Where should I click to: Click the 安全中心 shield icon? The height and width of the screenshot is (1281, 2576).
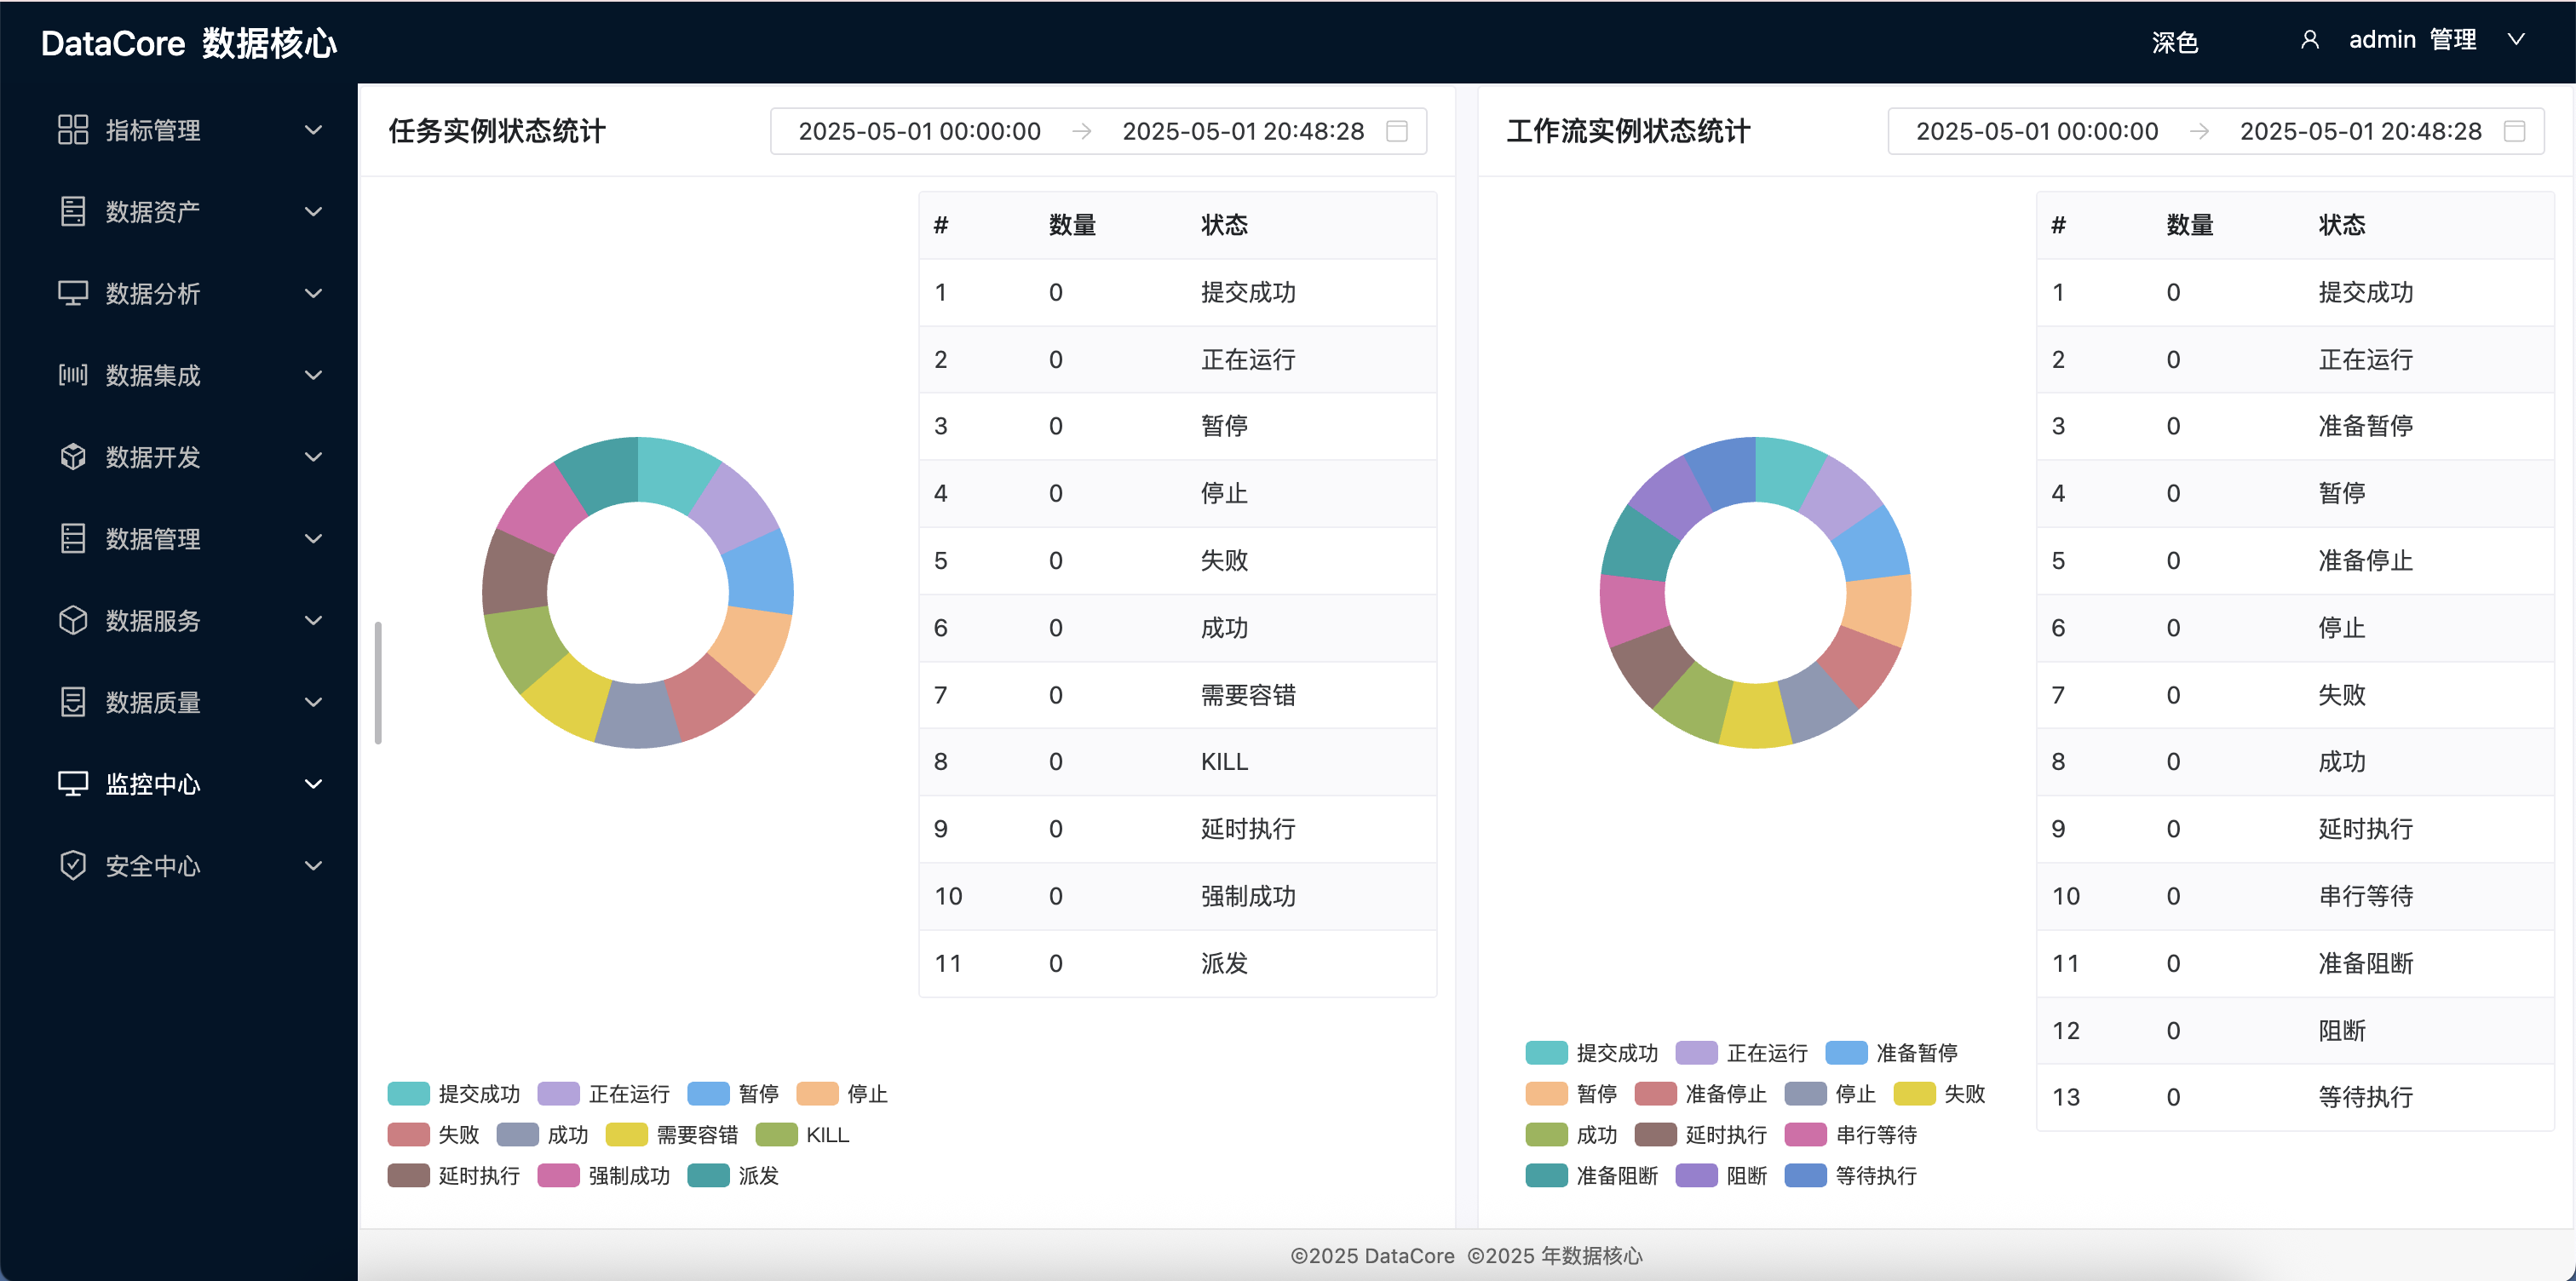(x=72, y=865)
